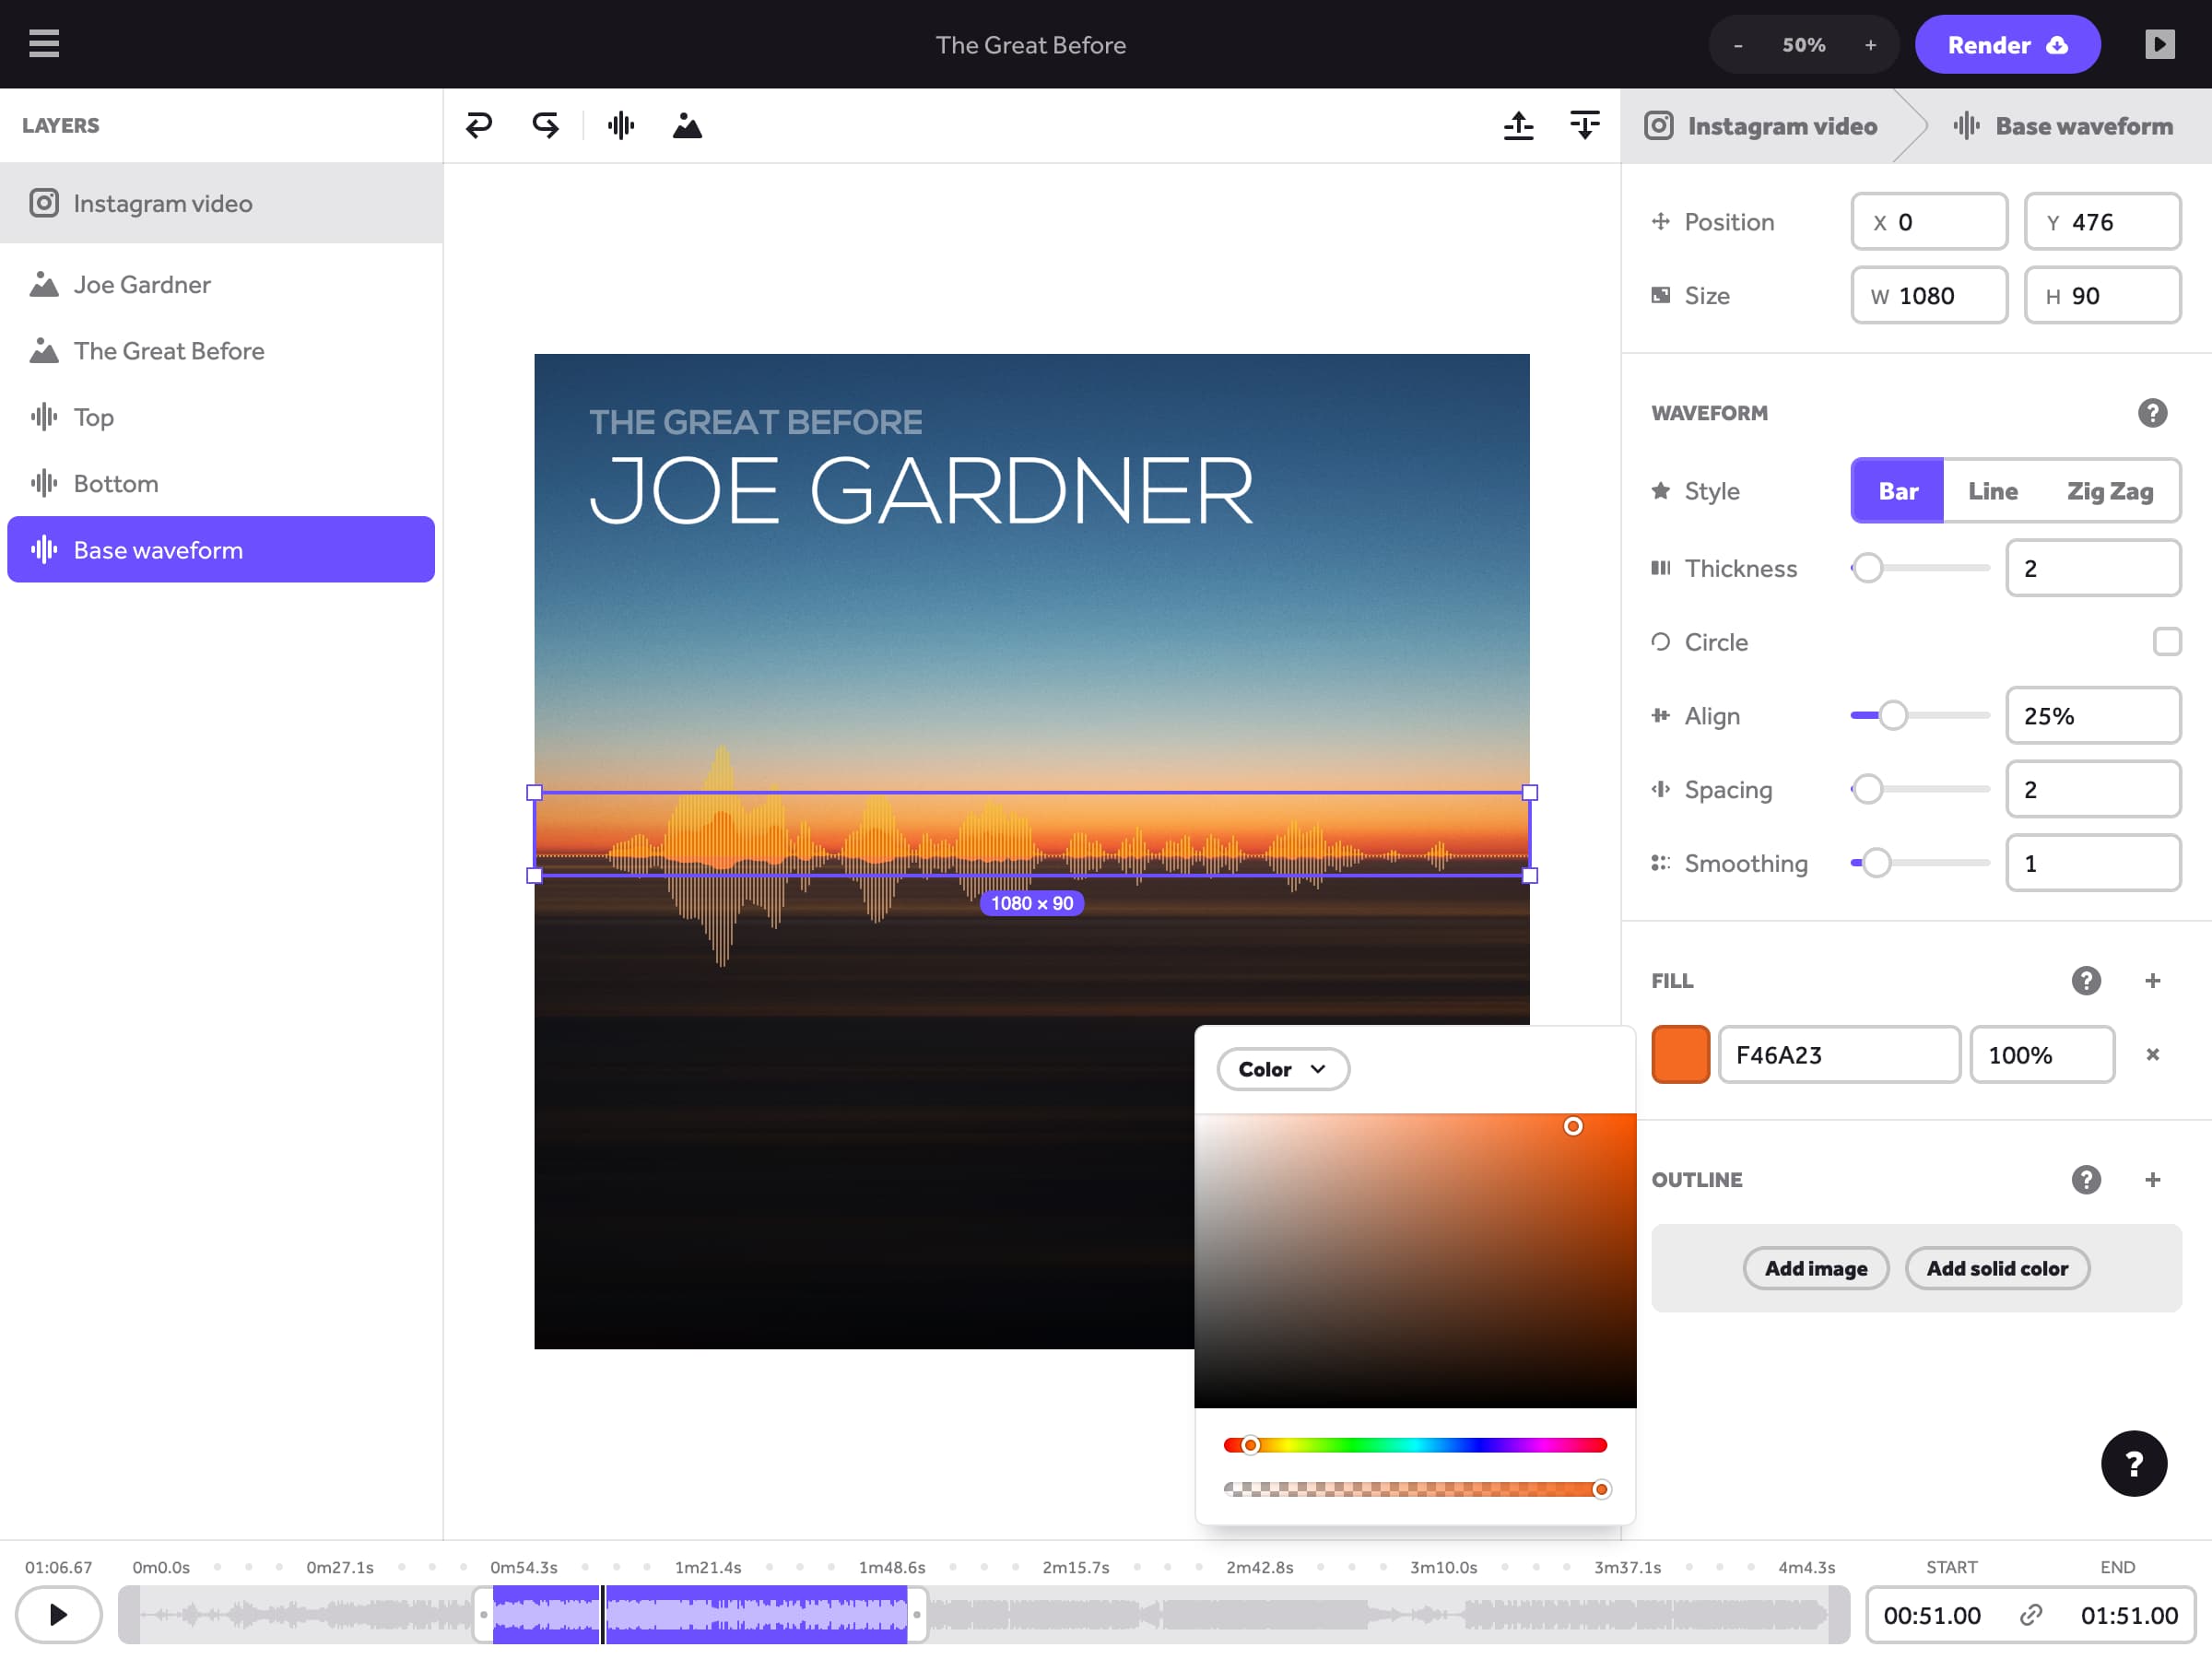2212x1659 pixels.
Task: Toggle the link icon between start and end
Action: [x=2030, y=1615]
